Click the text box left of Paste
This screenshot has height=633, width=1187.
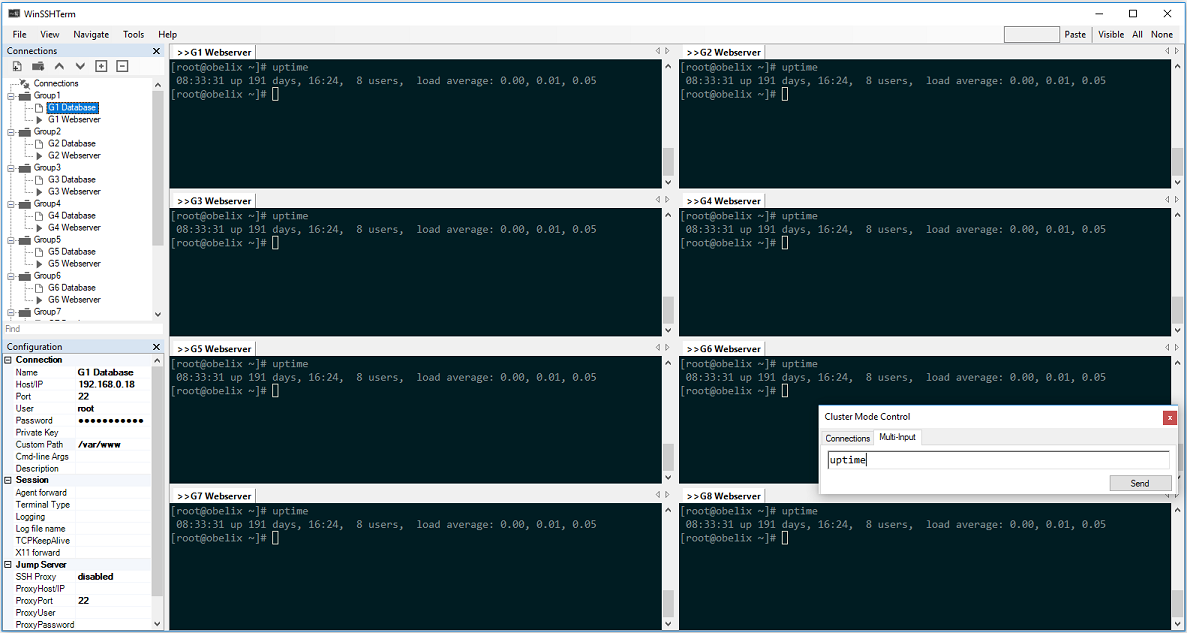1031,34
